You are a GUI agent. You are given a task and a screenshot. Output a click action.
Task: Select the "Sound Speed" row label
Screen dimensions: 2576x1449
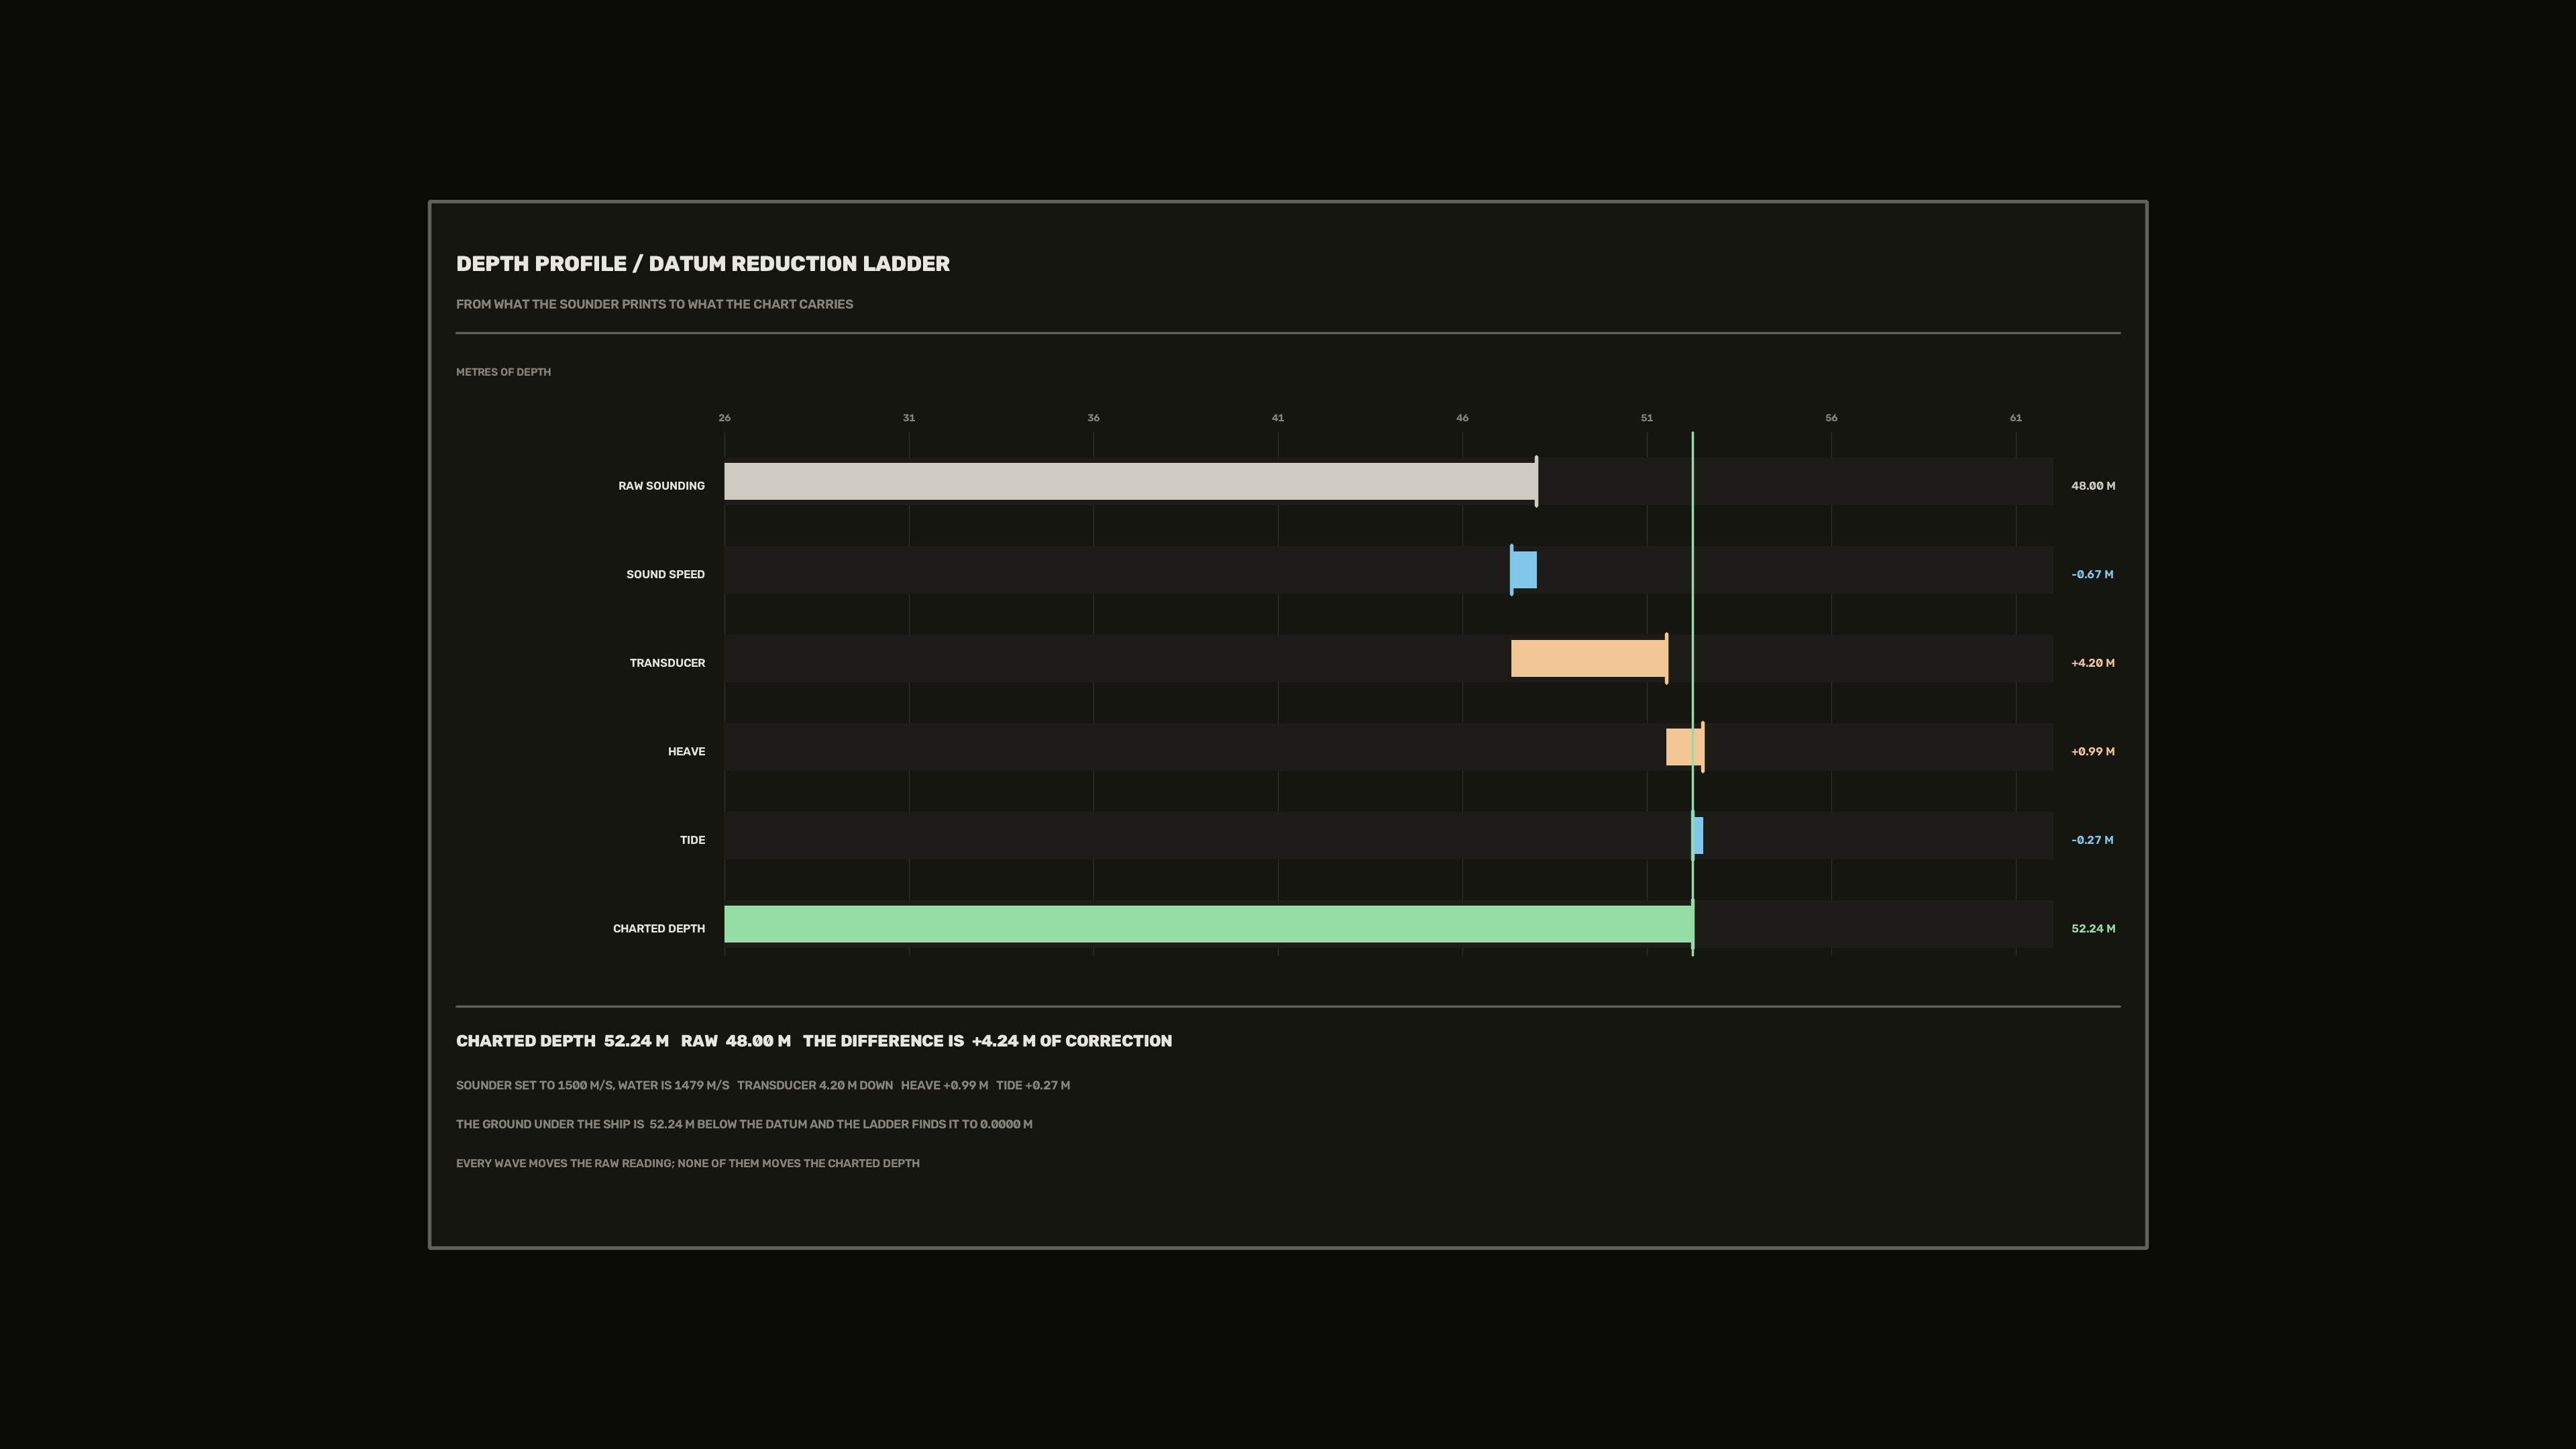[665, 575]
